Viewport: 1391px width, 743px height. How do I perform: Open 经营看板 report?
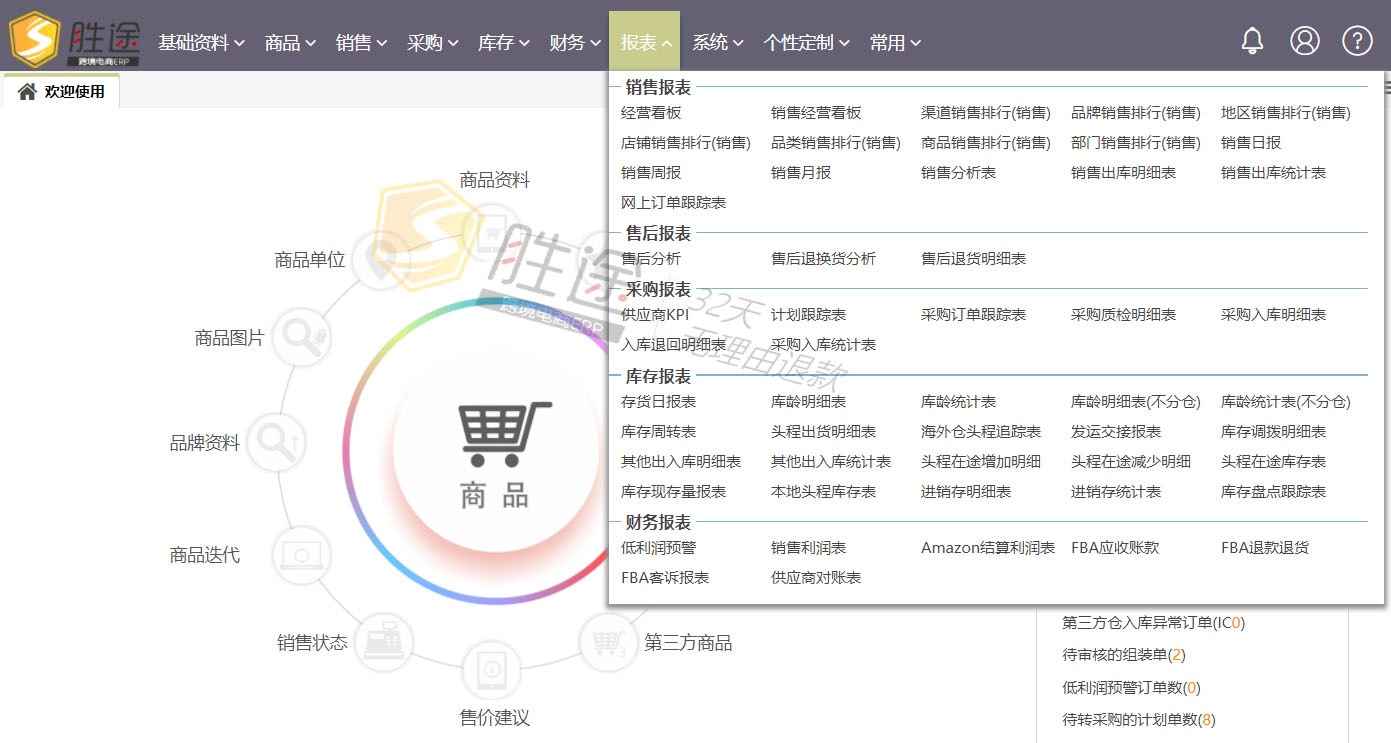click(x=651, y=113)
